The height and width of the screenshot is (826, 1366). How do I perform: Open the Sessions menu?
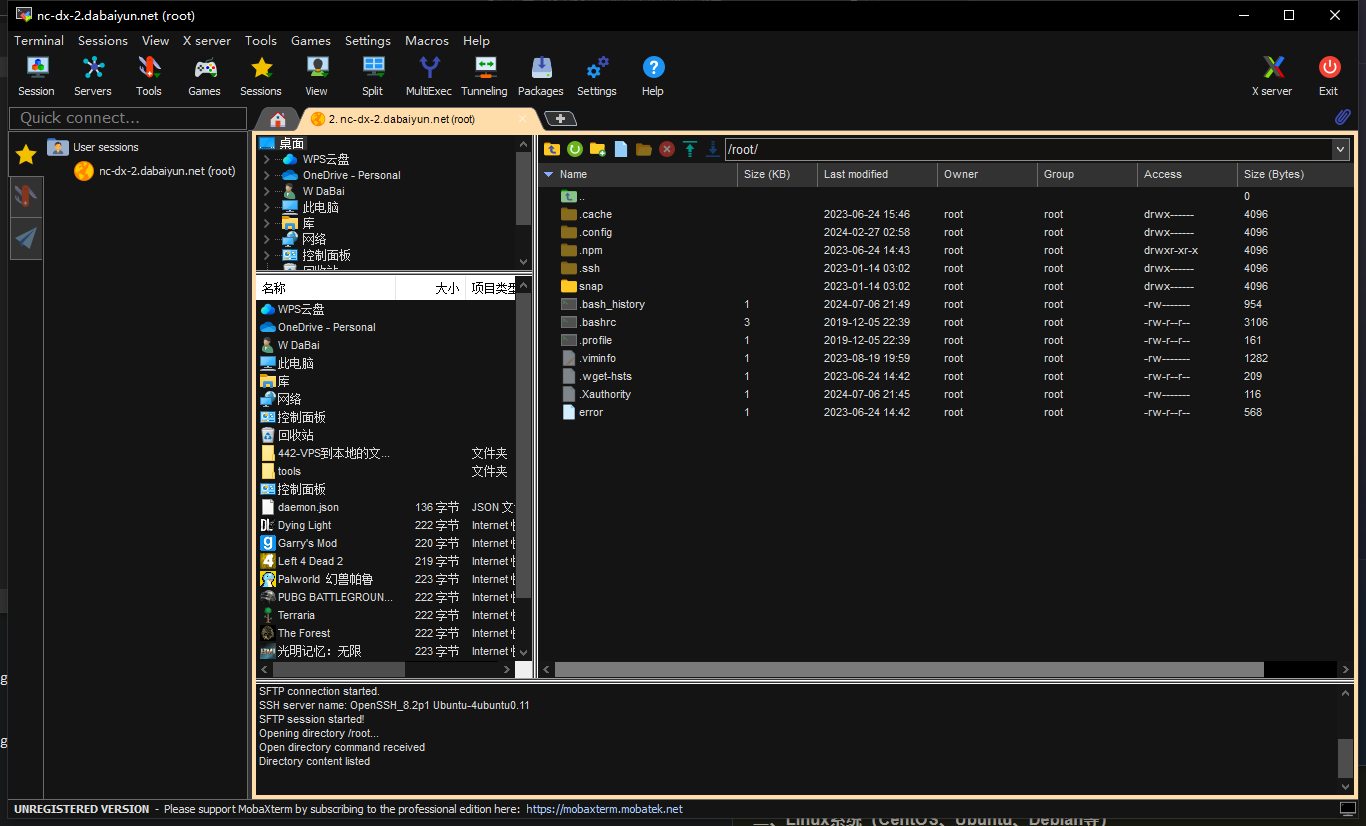pos(103,41)
